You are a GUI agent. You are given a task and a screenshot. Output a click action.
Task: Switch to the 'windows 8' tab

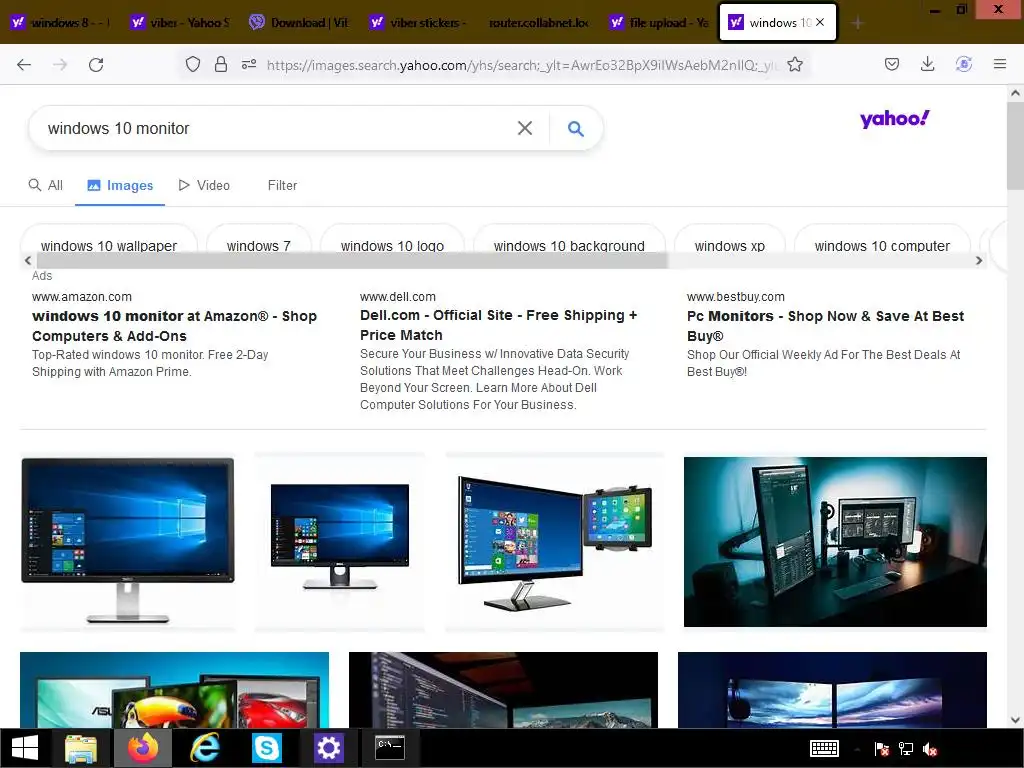61,22
